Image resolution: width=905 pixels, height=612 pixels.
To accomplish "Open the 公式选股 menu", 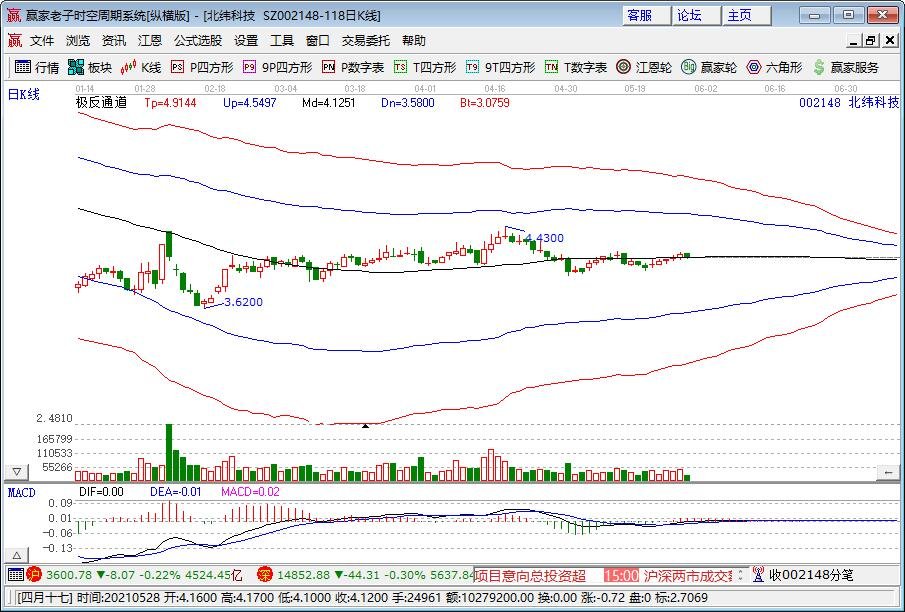I will tap(198, 40).
